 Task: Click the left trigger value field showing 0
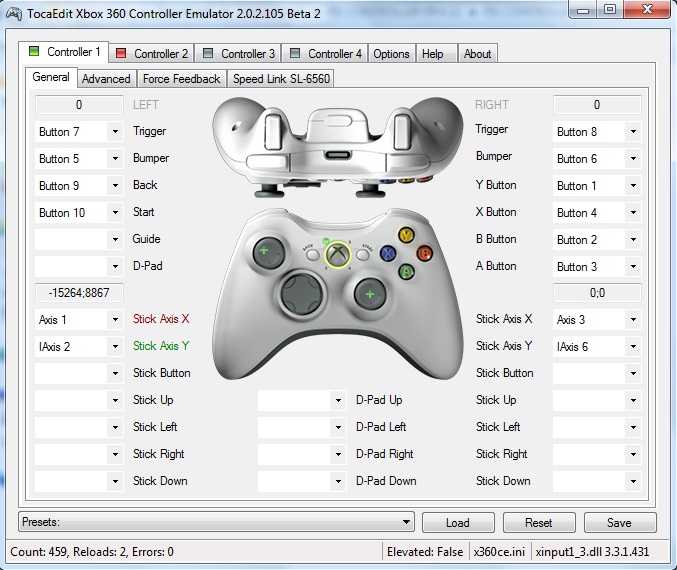click(78, 105)
